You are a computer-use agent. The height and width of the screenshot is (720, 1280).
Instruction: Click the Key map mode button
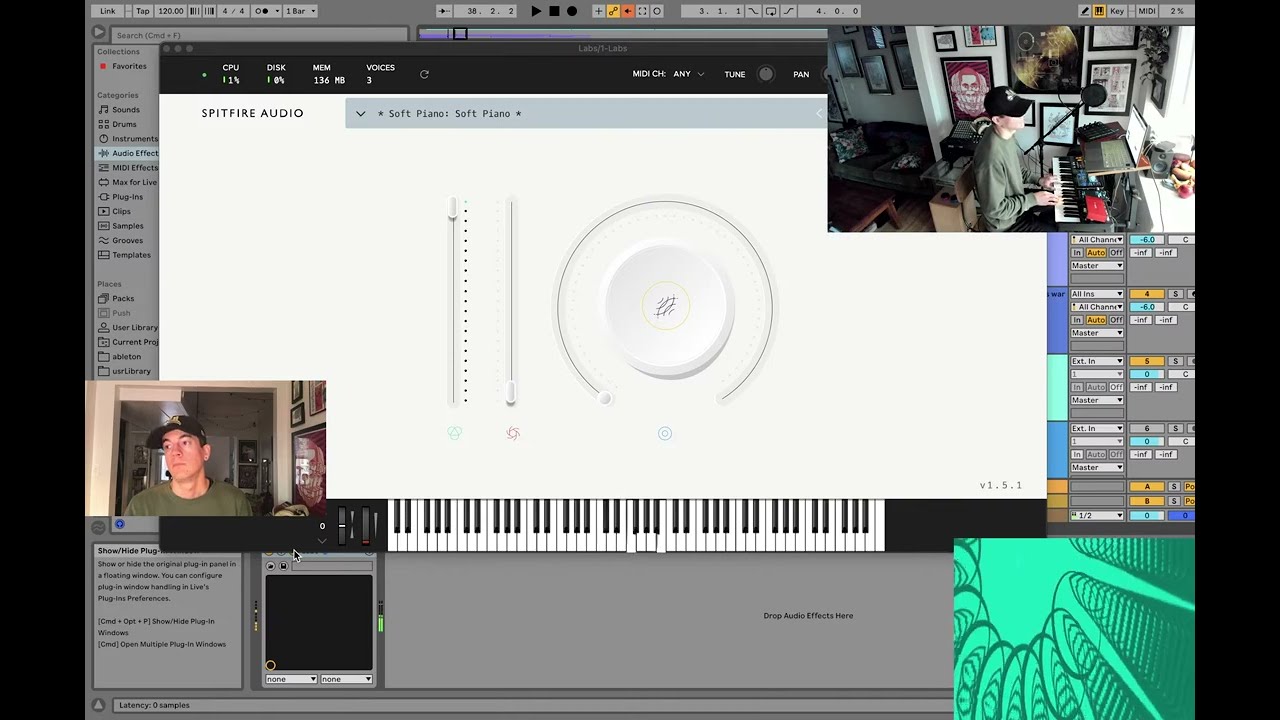[1117, 11]
